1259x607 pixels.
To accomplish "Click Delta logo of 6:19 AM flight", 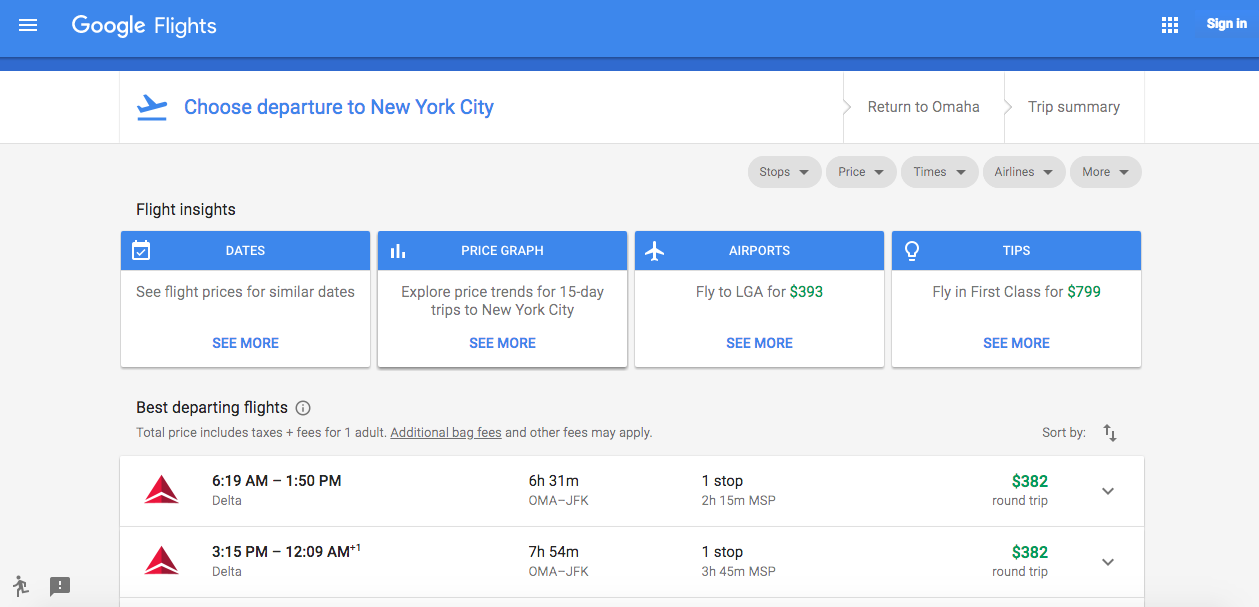I will pos(161,490).
